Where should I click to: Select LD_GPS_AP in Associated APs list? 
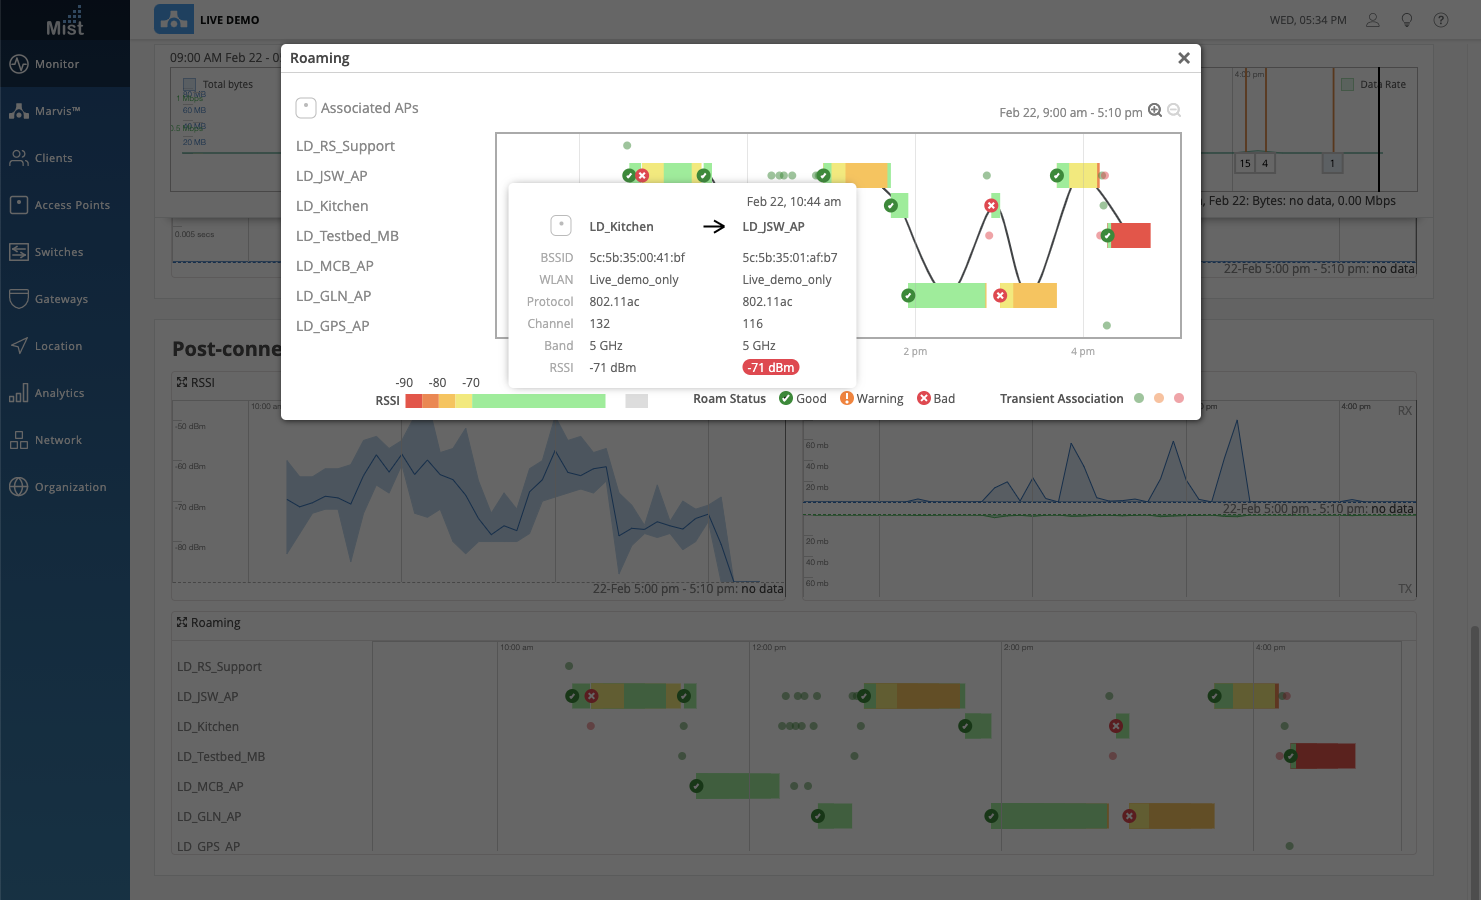point(333,326)
